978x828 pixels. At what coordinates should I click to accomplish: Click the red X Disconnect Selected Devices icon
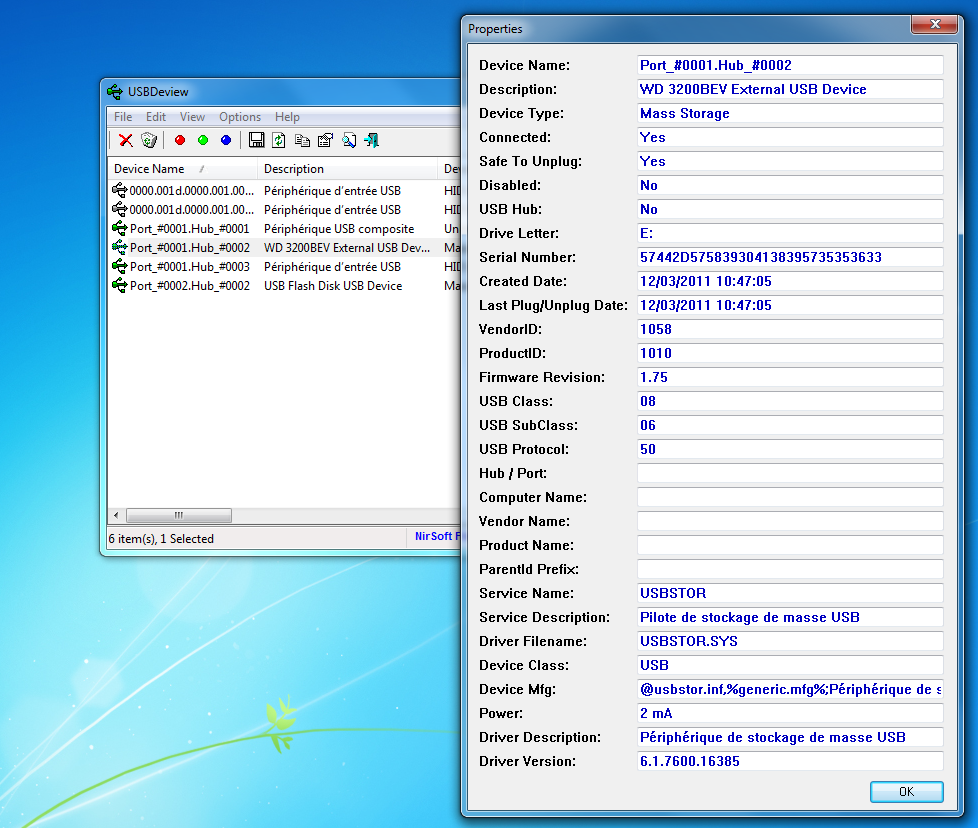coord(126,141)
